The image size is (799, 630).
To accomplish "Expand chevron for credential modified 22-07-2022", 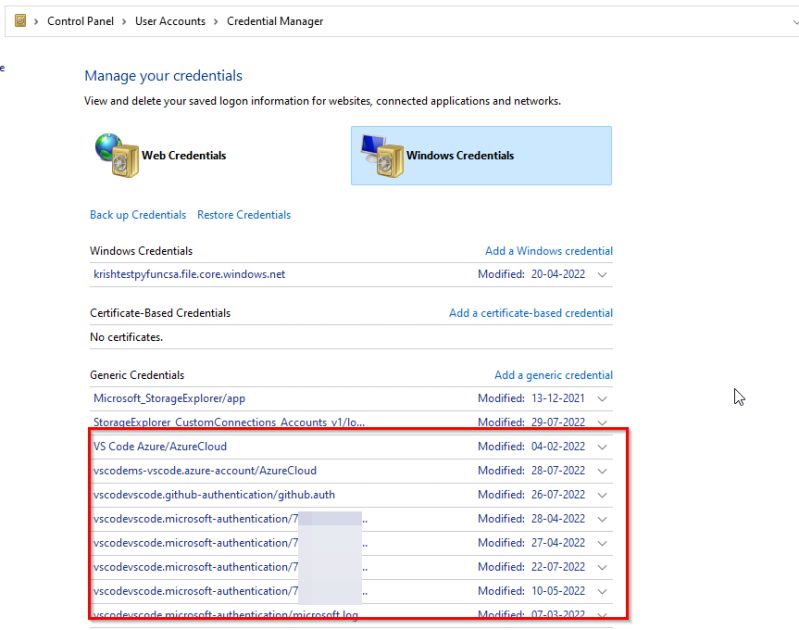I will pyautogui.click(x=602, y=567).
